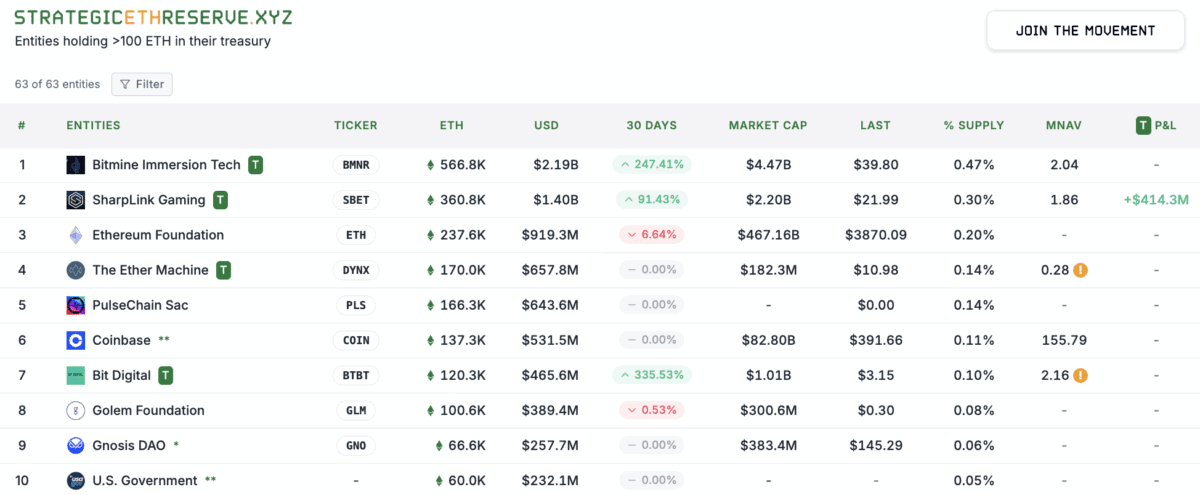Click the red 0.53% change badge
The height and width of the screenshot is (495, 1200).
[651, 410]
